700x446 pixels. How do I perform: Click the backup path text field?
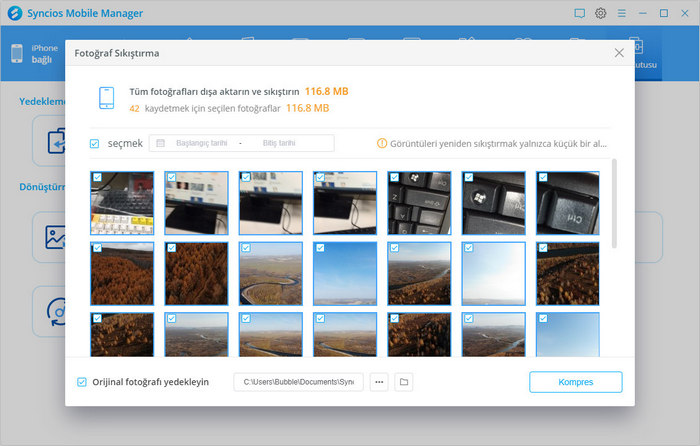click(x=298, y=382)
